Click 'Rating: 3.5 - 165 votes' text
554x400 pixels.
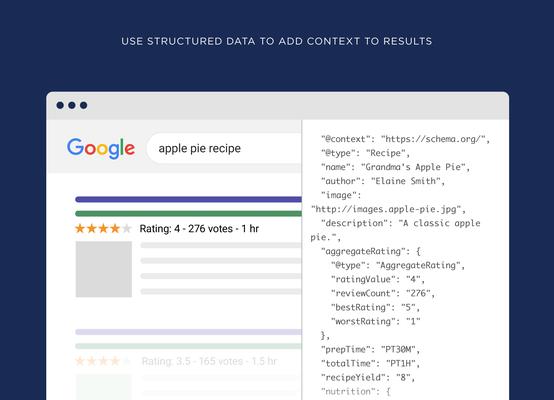tap(193, 361)
